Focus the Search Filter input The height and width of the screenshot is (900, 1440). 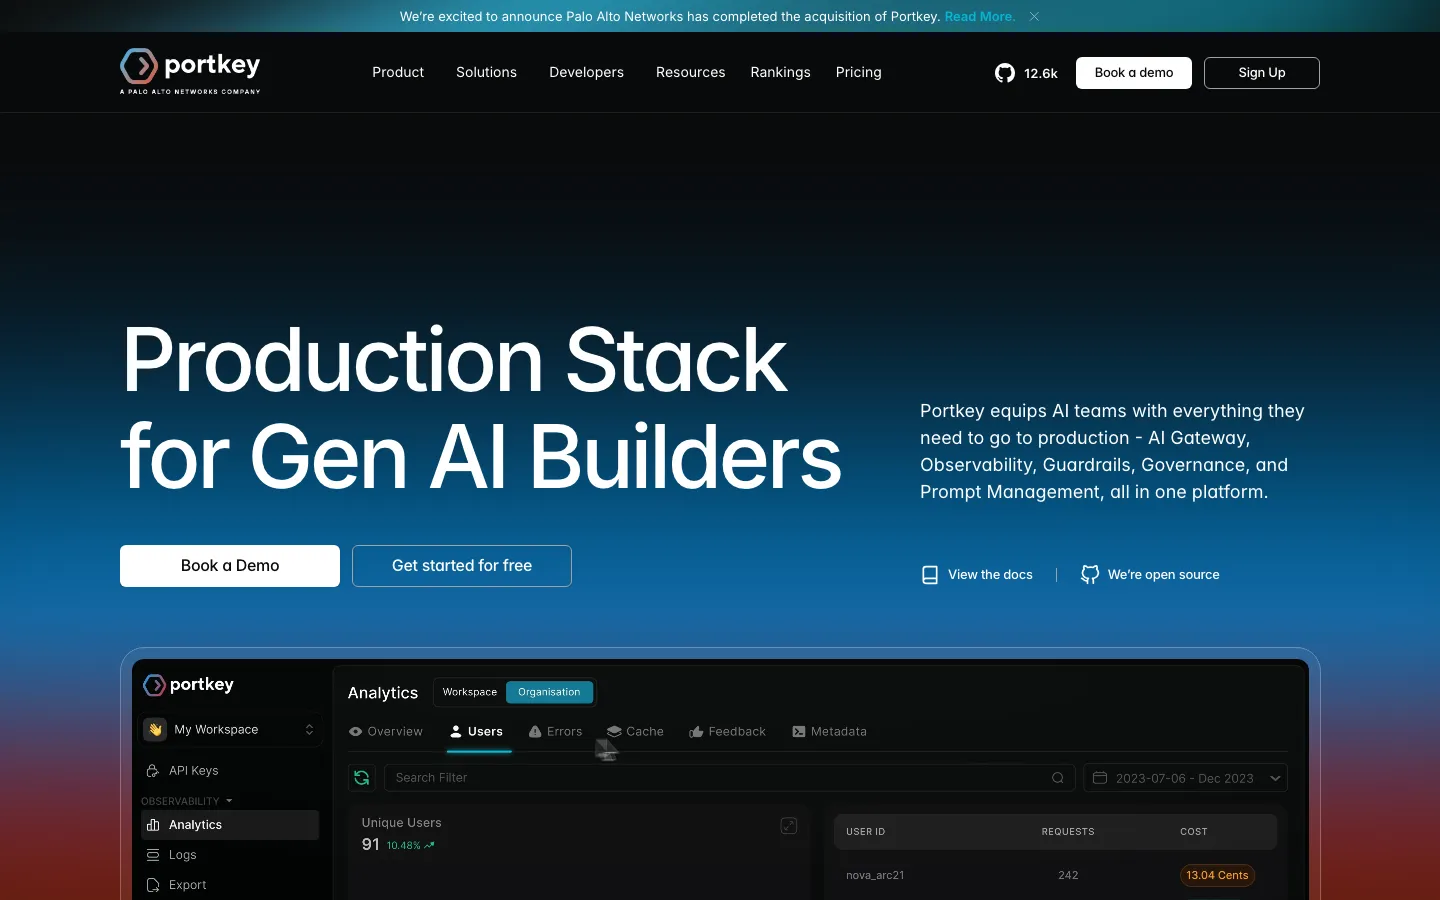click(x=729, y=778)
